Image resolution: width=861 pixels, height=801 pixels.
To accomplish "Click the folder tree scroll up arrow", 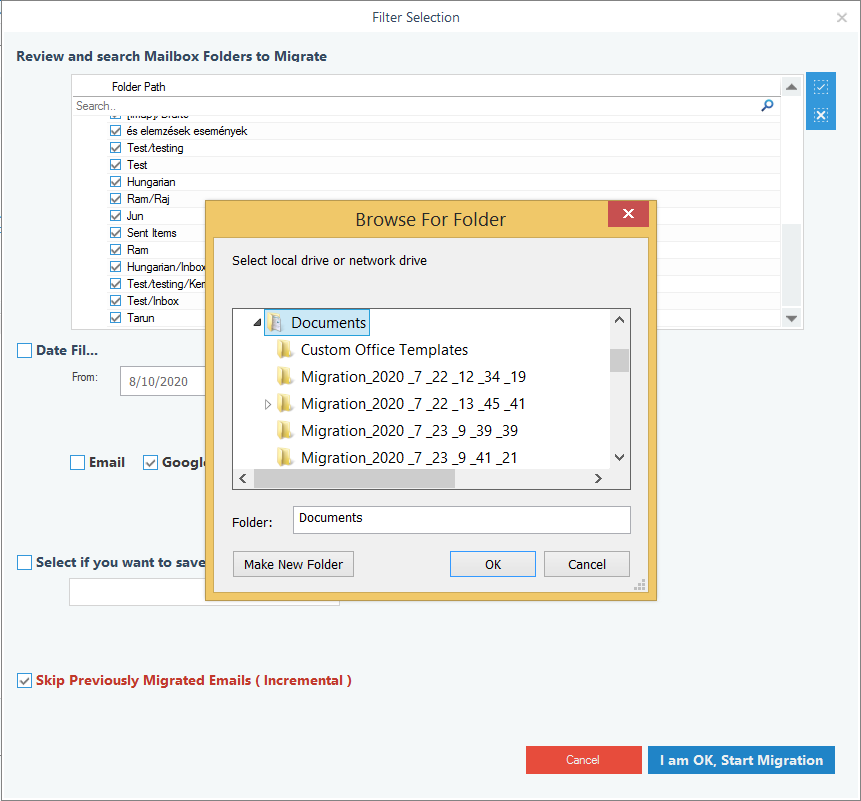I will pyautogui.click(x=619, y=320).
